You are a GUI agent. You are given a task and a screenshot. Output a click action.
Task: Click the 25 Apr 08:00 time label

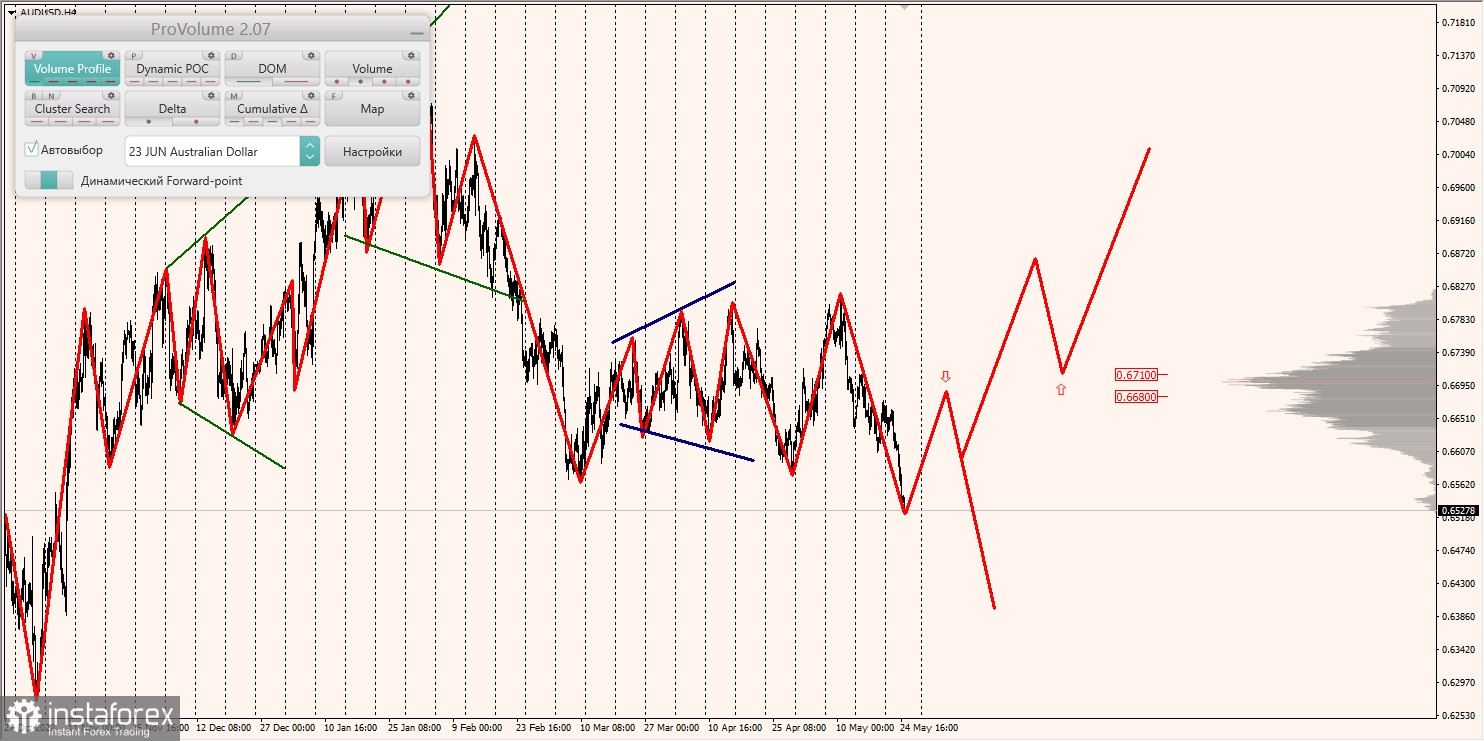[x=800, y=728]
